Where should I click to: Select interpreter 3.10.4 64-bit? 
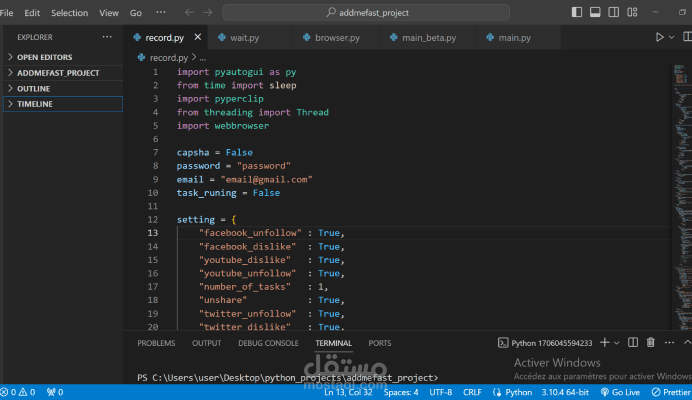coord(565,392)
